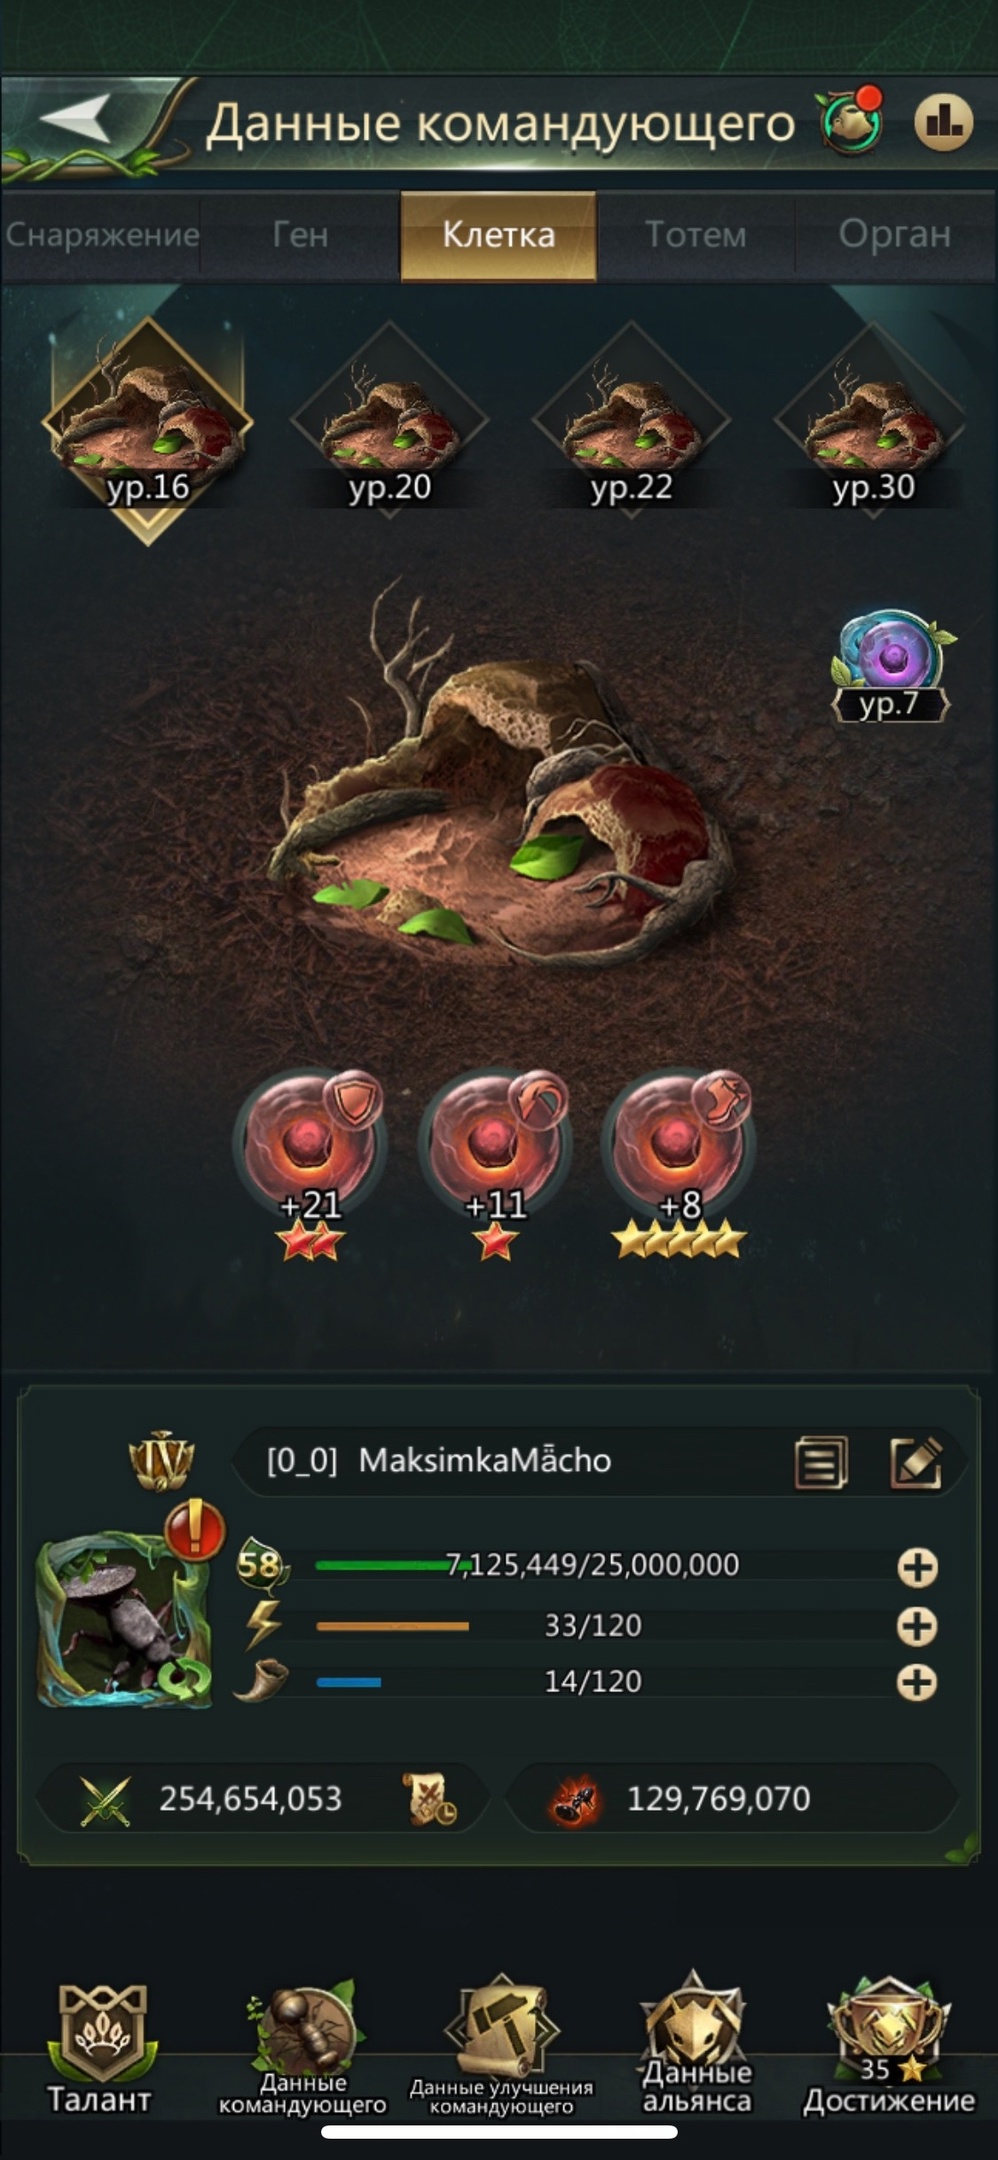This screenshot has width=998, height=2160.
Task: Open the ant avatar icon with red dot
Action: tap(852, 120)
